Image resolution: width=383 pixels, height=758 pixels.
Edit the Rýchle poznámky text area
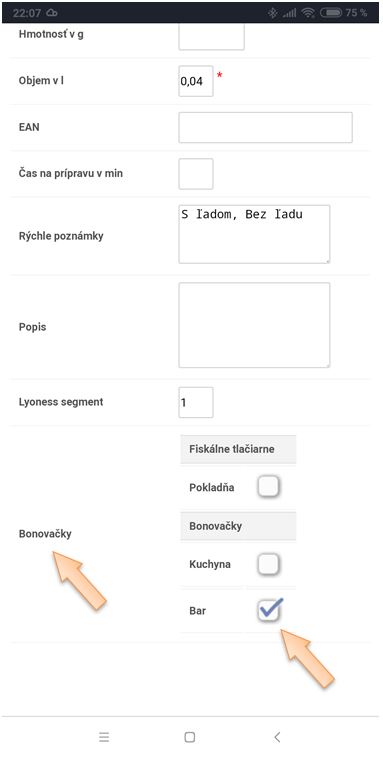click(x=254, y=234)
